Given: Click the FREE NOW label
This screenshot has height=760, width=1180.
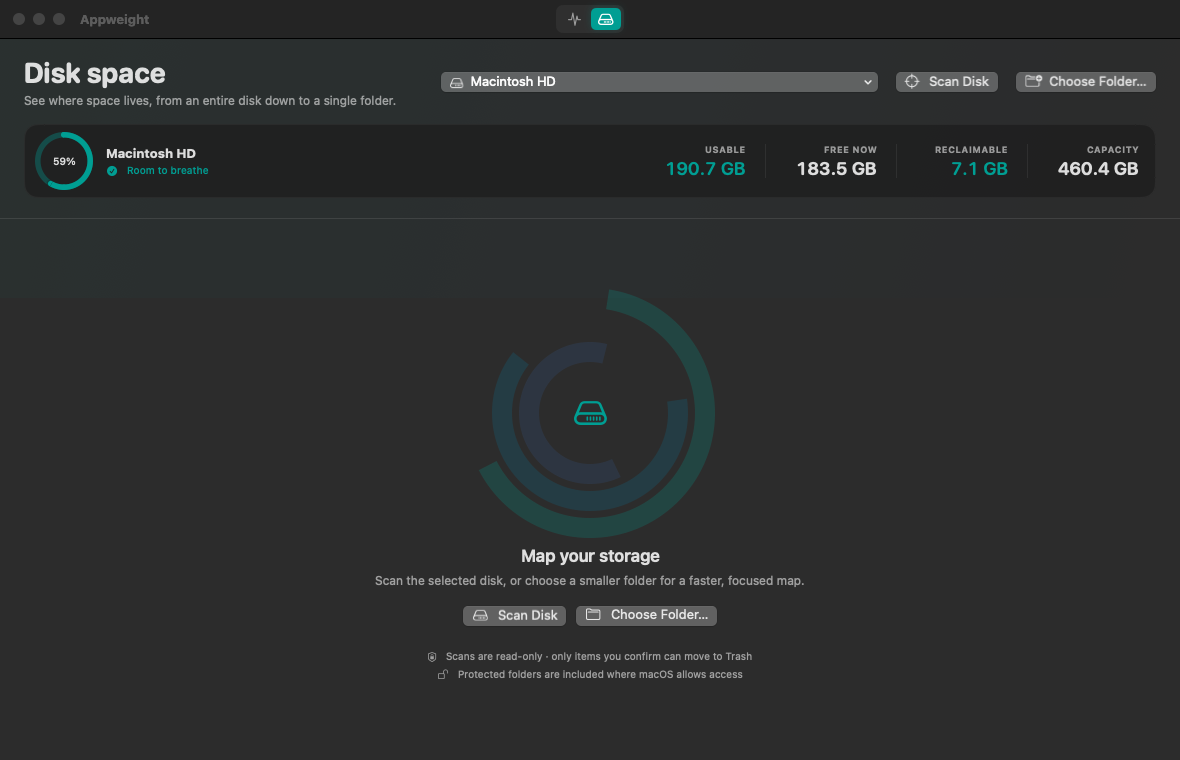Looking at the screenshot, I should pyautogui.click(x=850, y=150).
